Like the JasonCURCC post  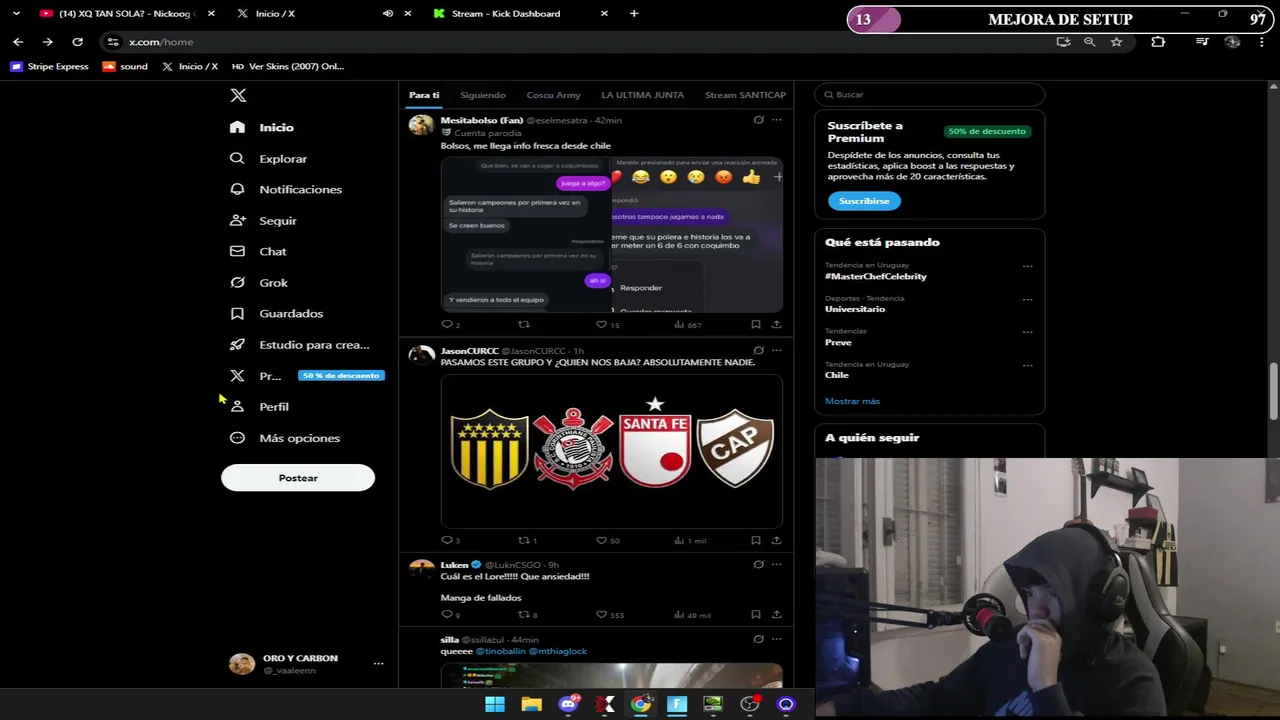coord(601,540)
